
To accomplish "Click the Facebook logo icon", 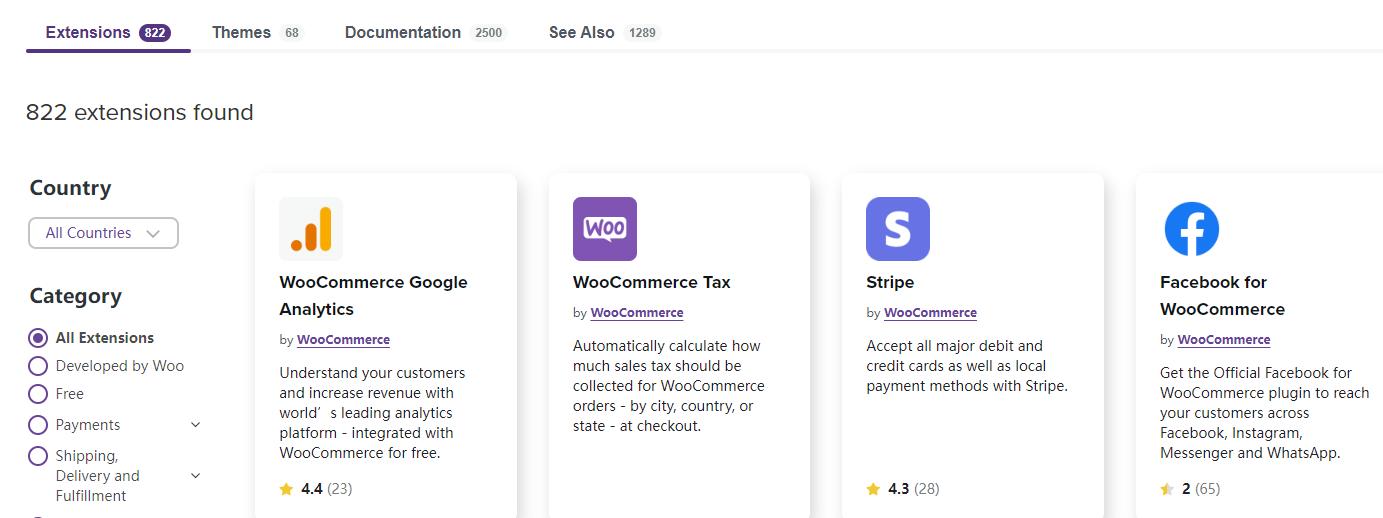I will pos(1192,229).
